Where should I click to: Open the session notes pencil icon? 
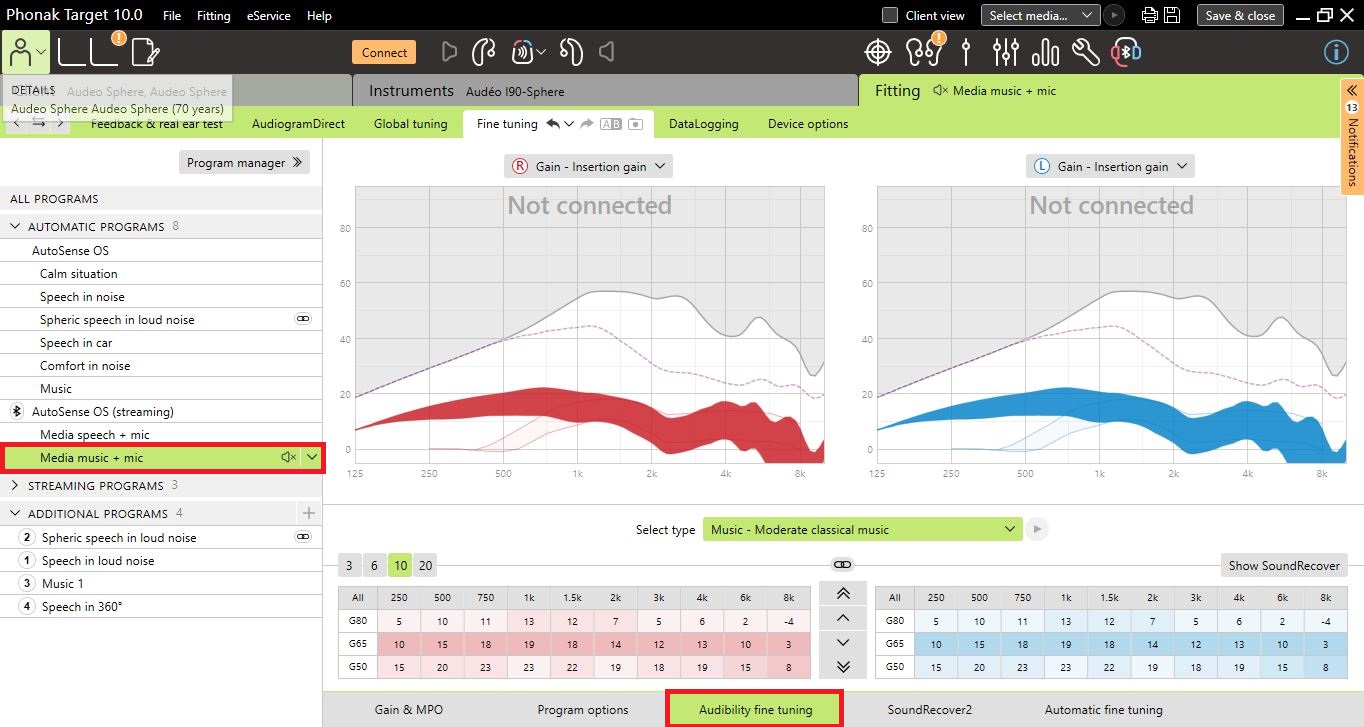pos(146,52)
